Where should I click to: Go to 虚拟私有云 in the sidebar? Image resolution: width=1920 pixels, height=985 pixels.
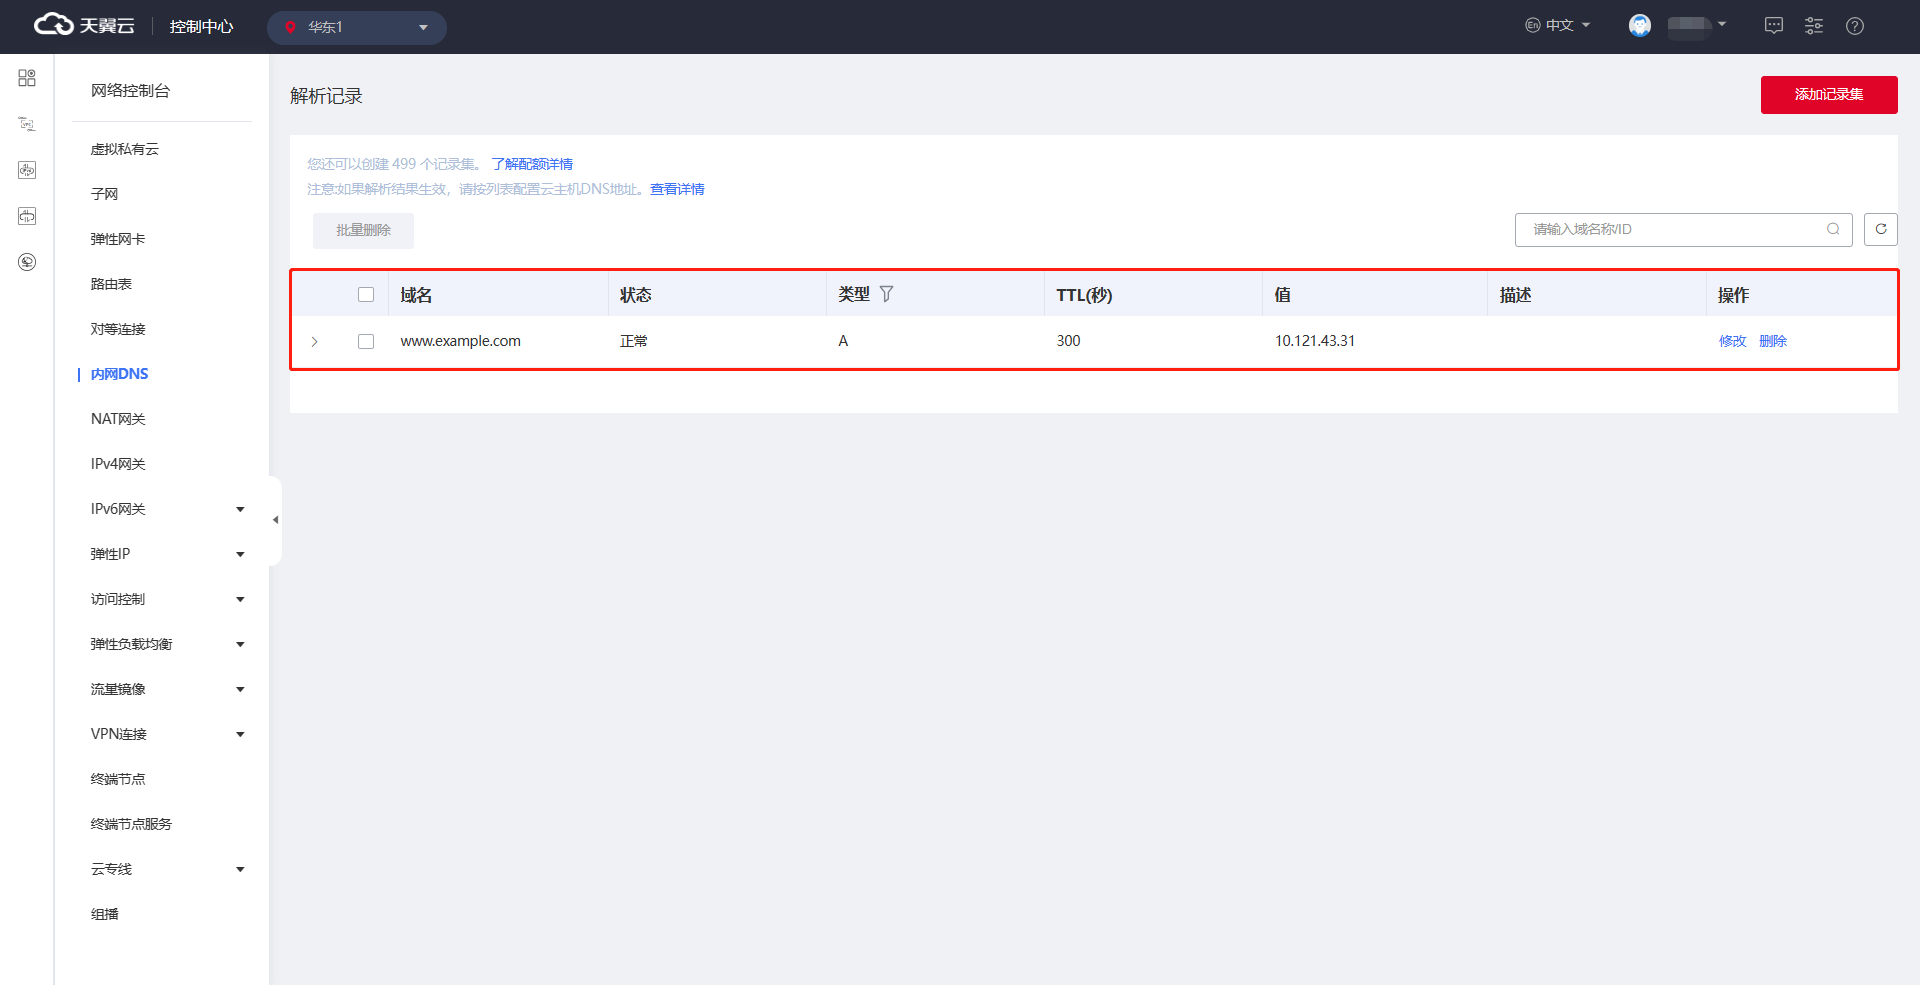point(125,149)
